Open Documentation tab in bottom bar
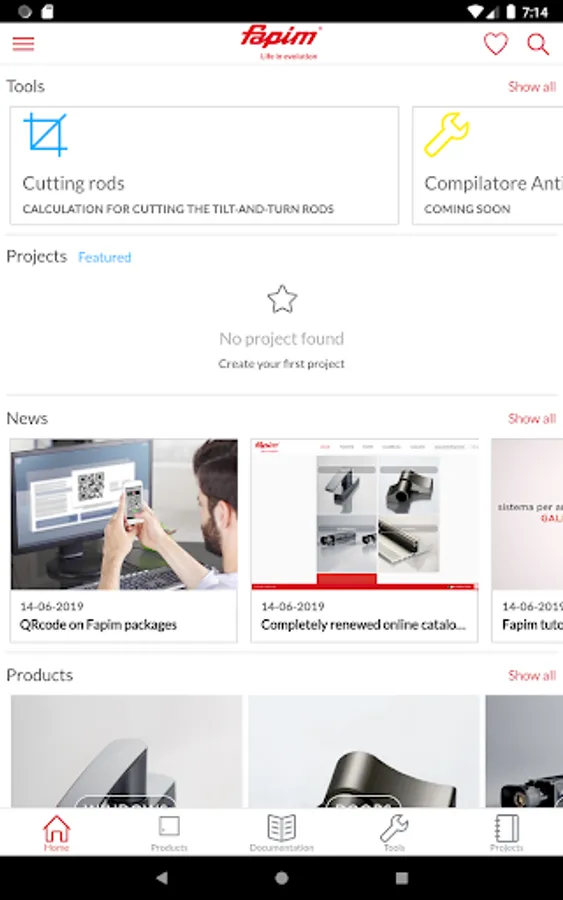The height and width of the screenshot is (900, 563). pyautogui.click(x=282, y=832)
